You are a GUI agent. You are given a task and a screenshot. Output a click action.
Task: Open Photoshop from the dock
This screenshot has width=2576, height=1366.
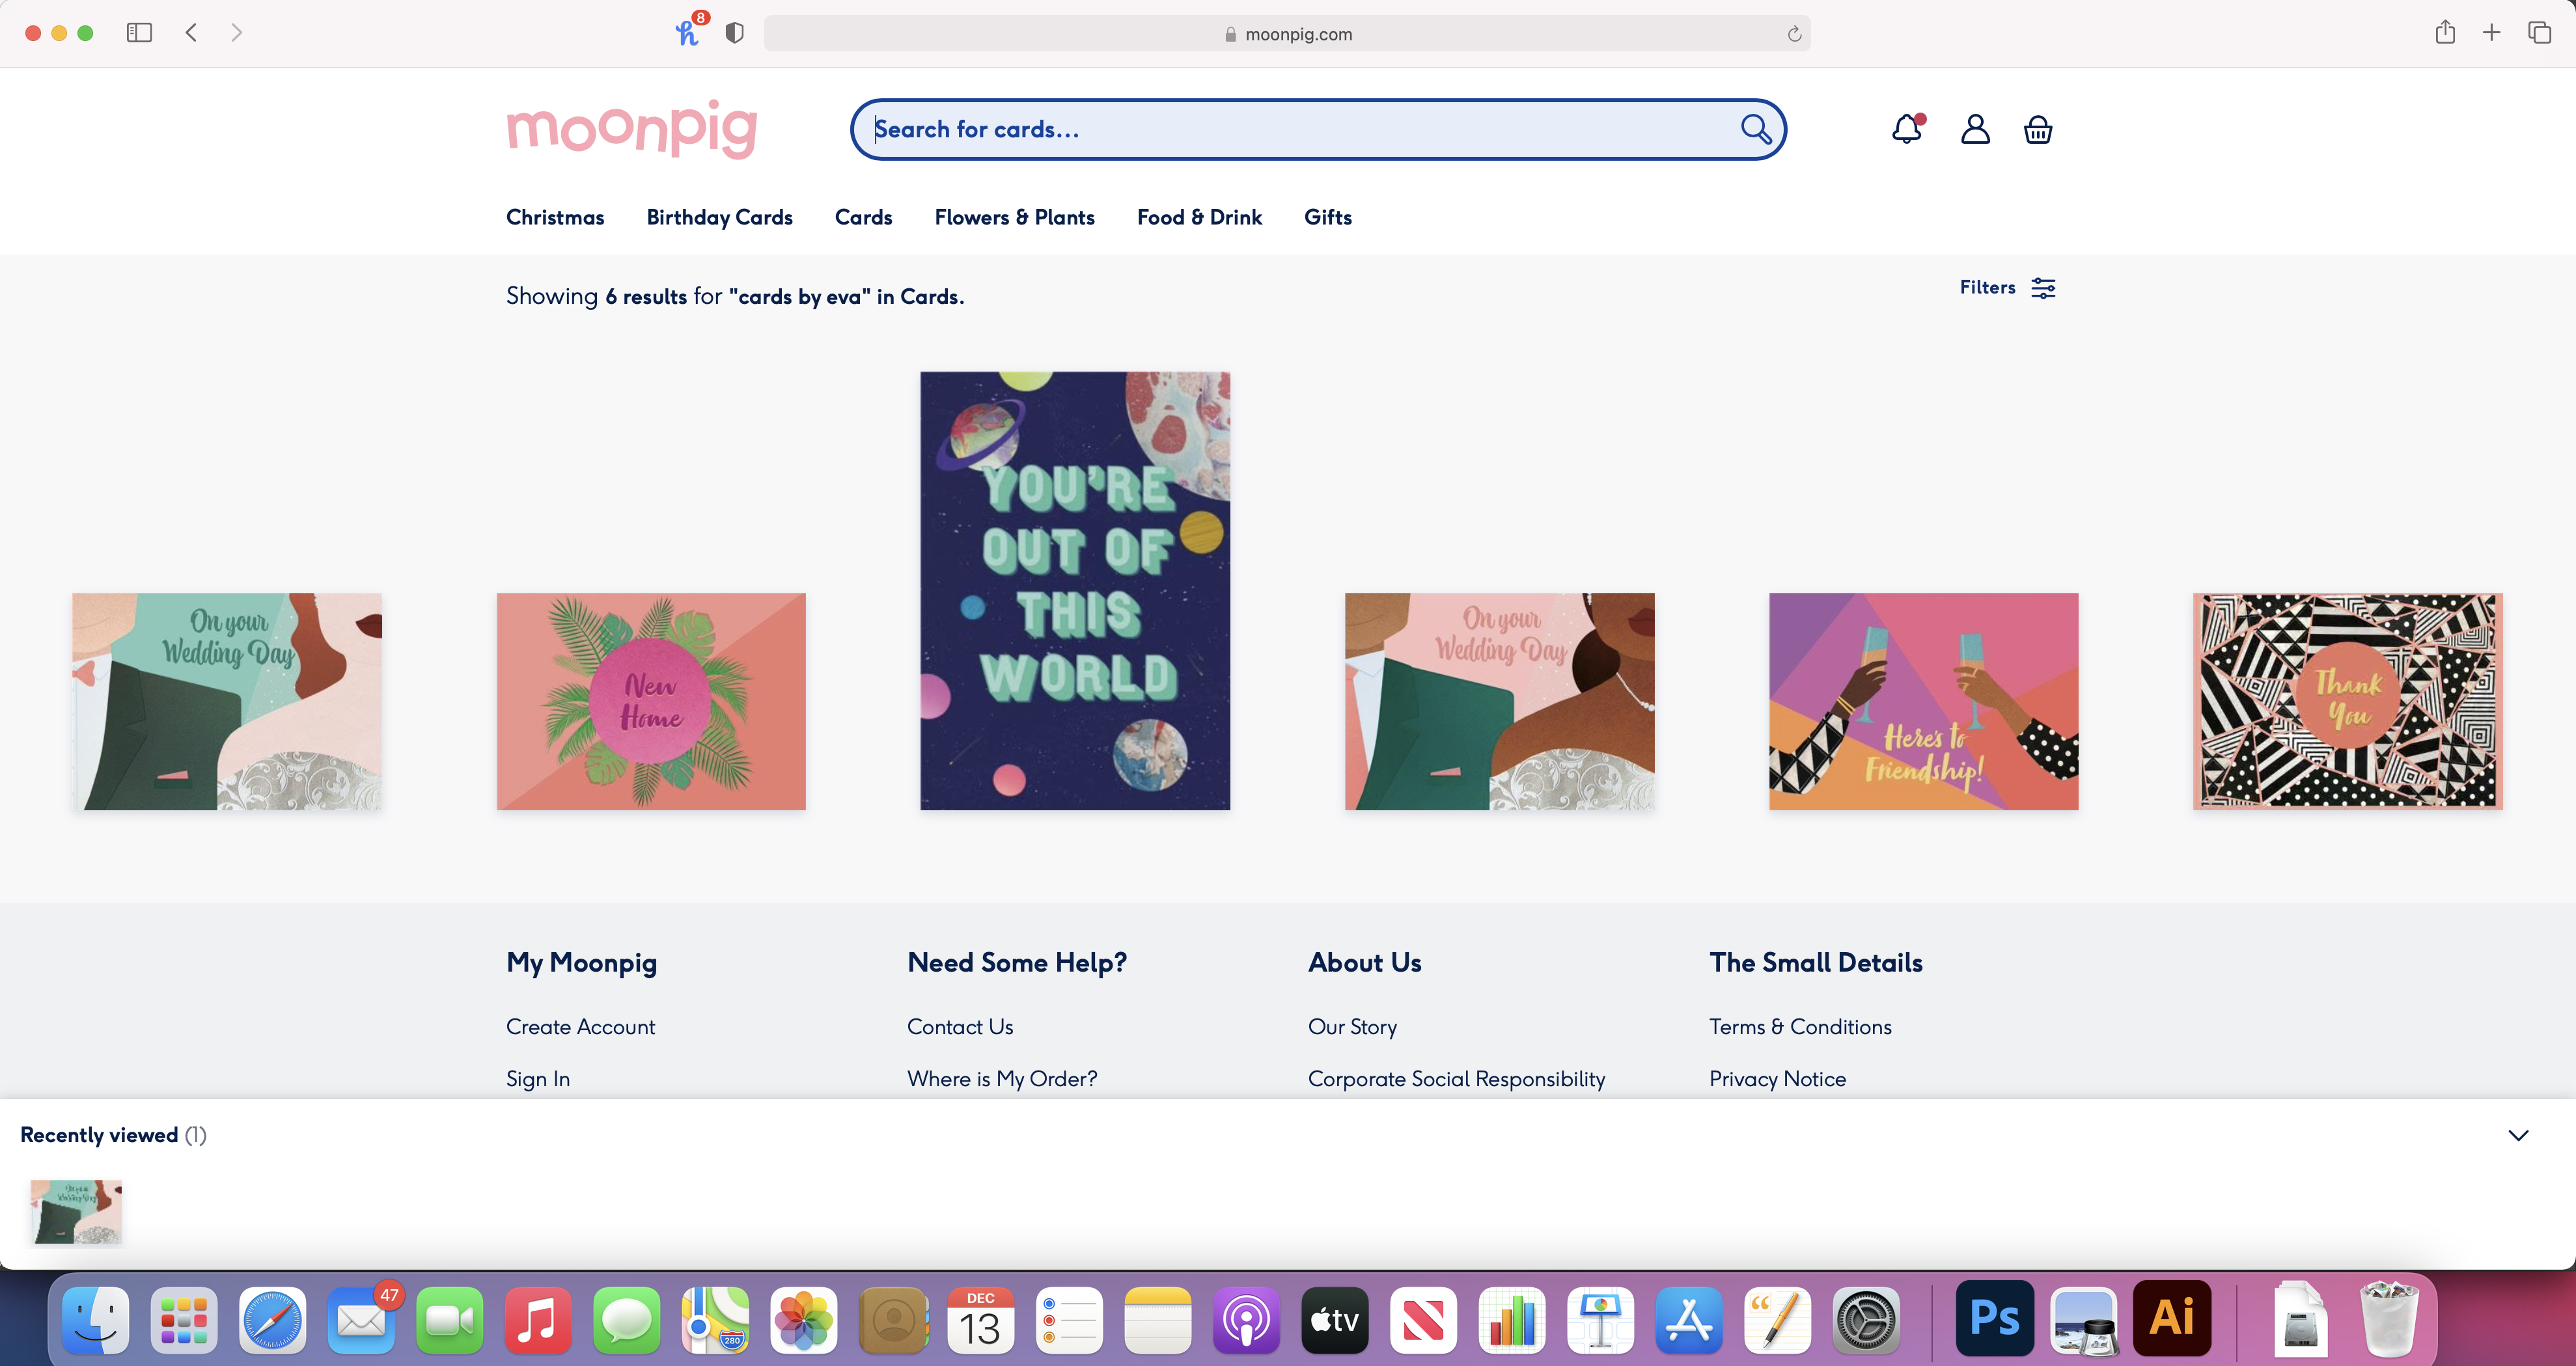(x=1994, y=1319)
